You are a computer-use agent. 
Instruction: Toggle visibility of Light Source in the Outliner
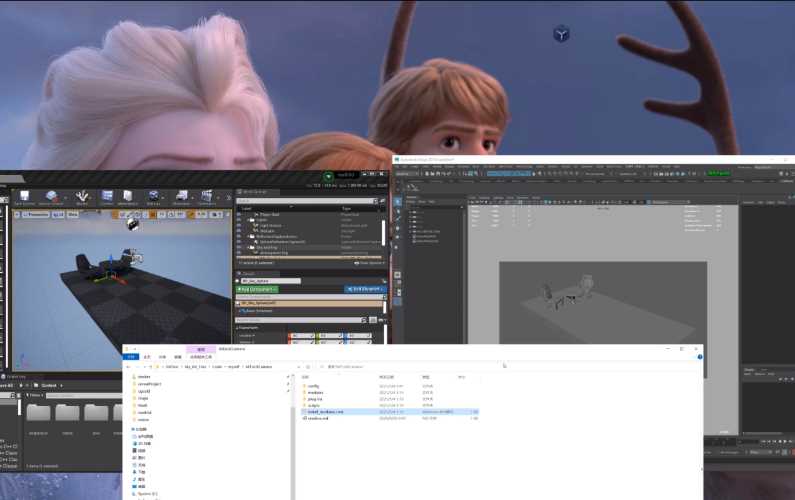click(239, 225)
